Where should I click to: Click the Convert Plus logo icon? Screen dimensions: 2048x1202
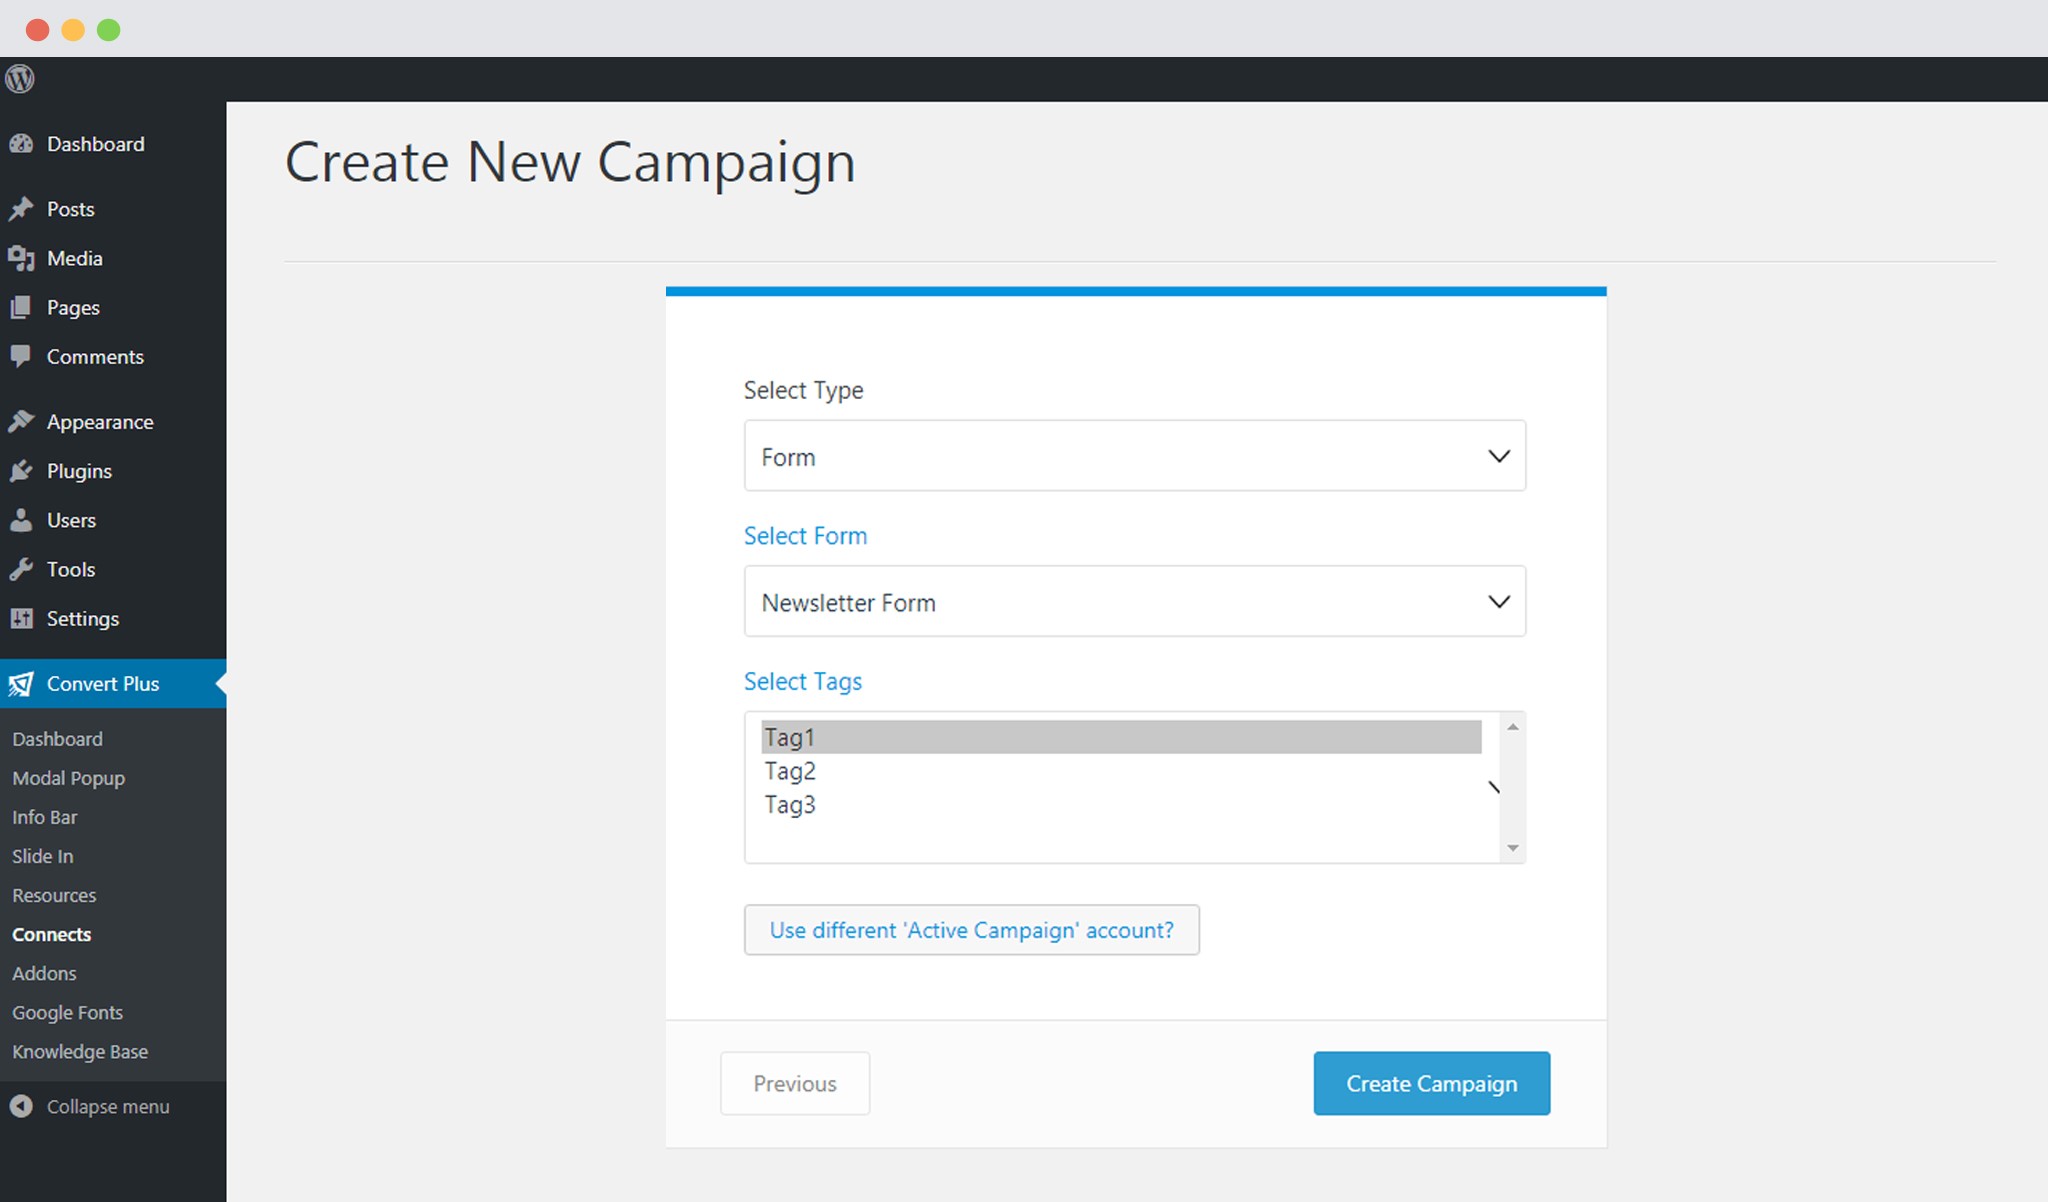pos(21,684)
